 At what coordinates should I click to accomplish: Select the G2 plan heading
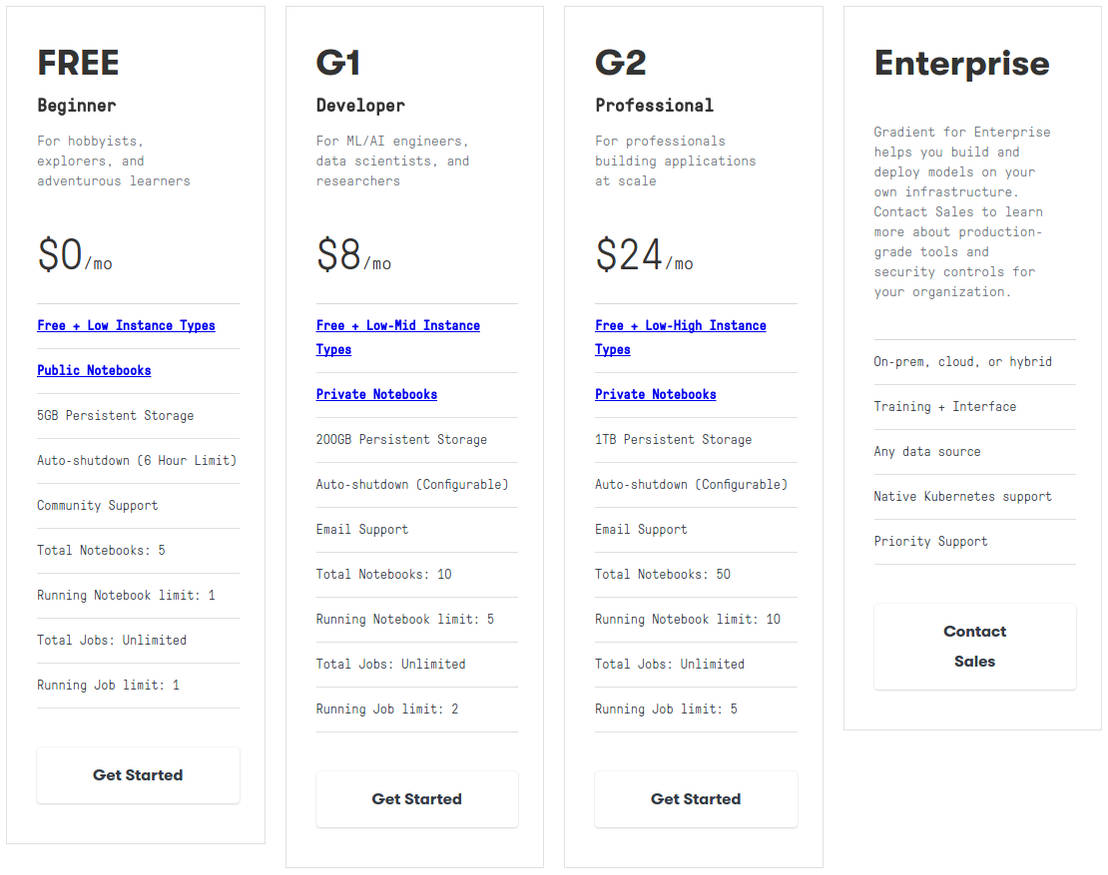point(620,62)
